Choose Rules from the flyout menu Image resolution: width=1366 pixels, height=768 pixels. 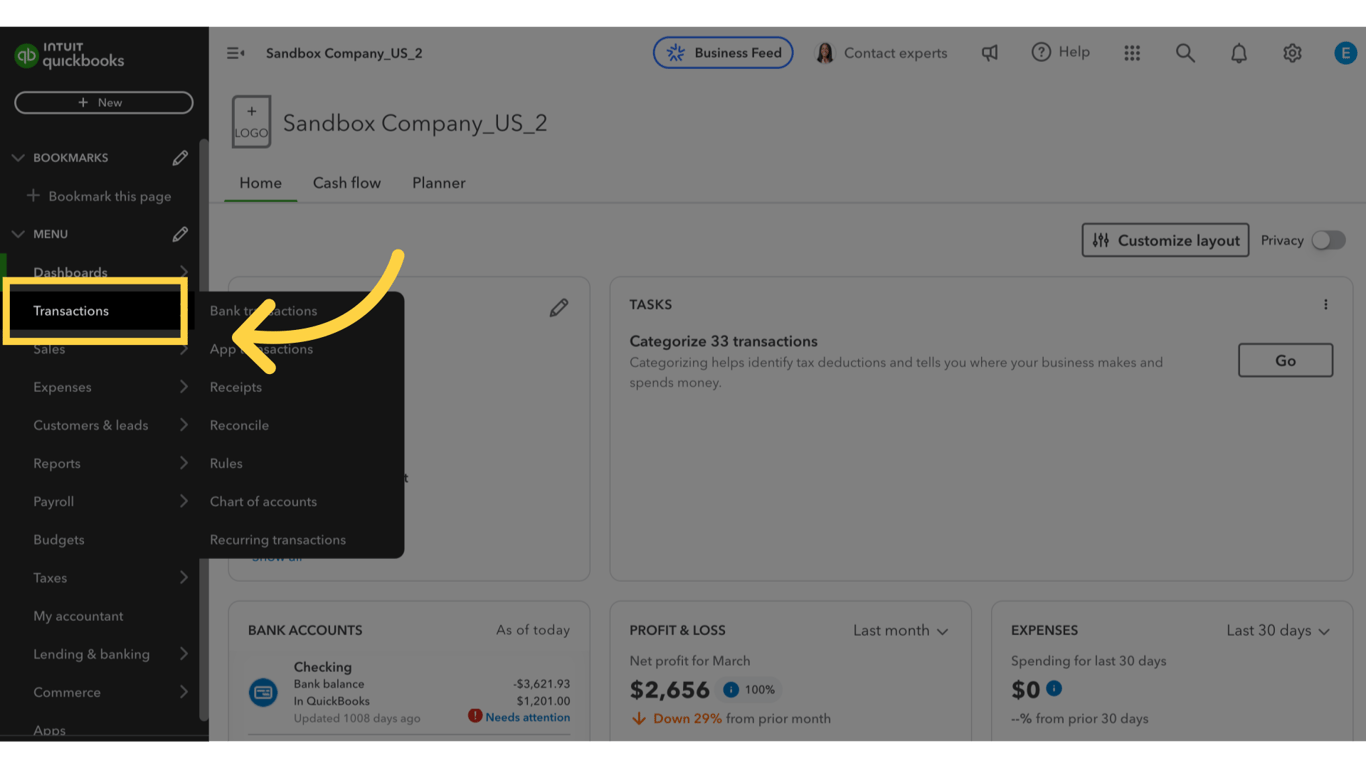pyautogui.click(x=226, y=463)
